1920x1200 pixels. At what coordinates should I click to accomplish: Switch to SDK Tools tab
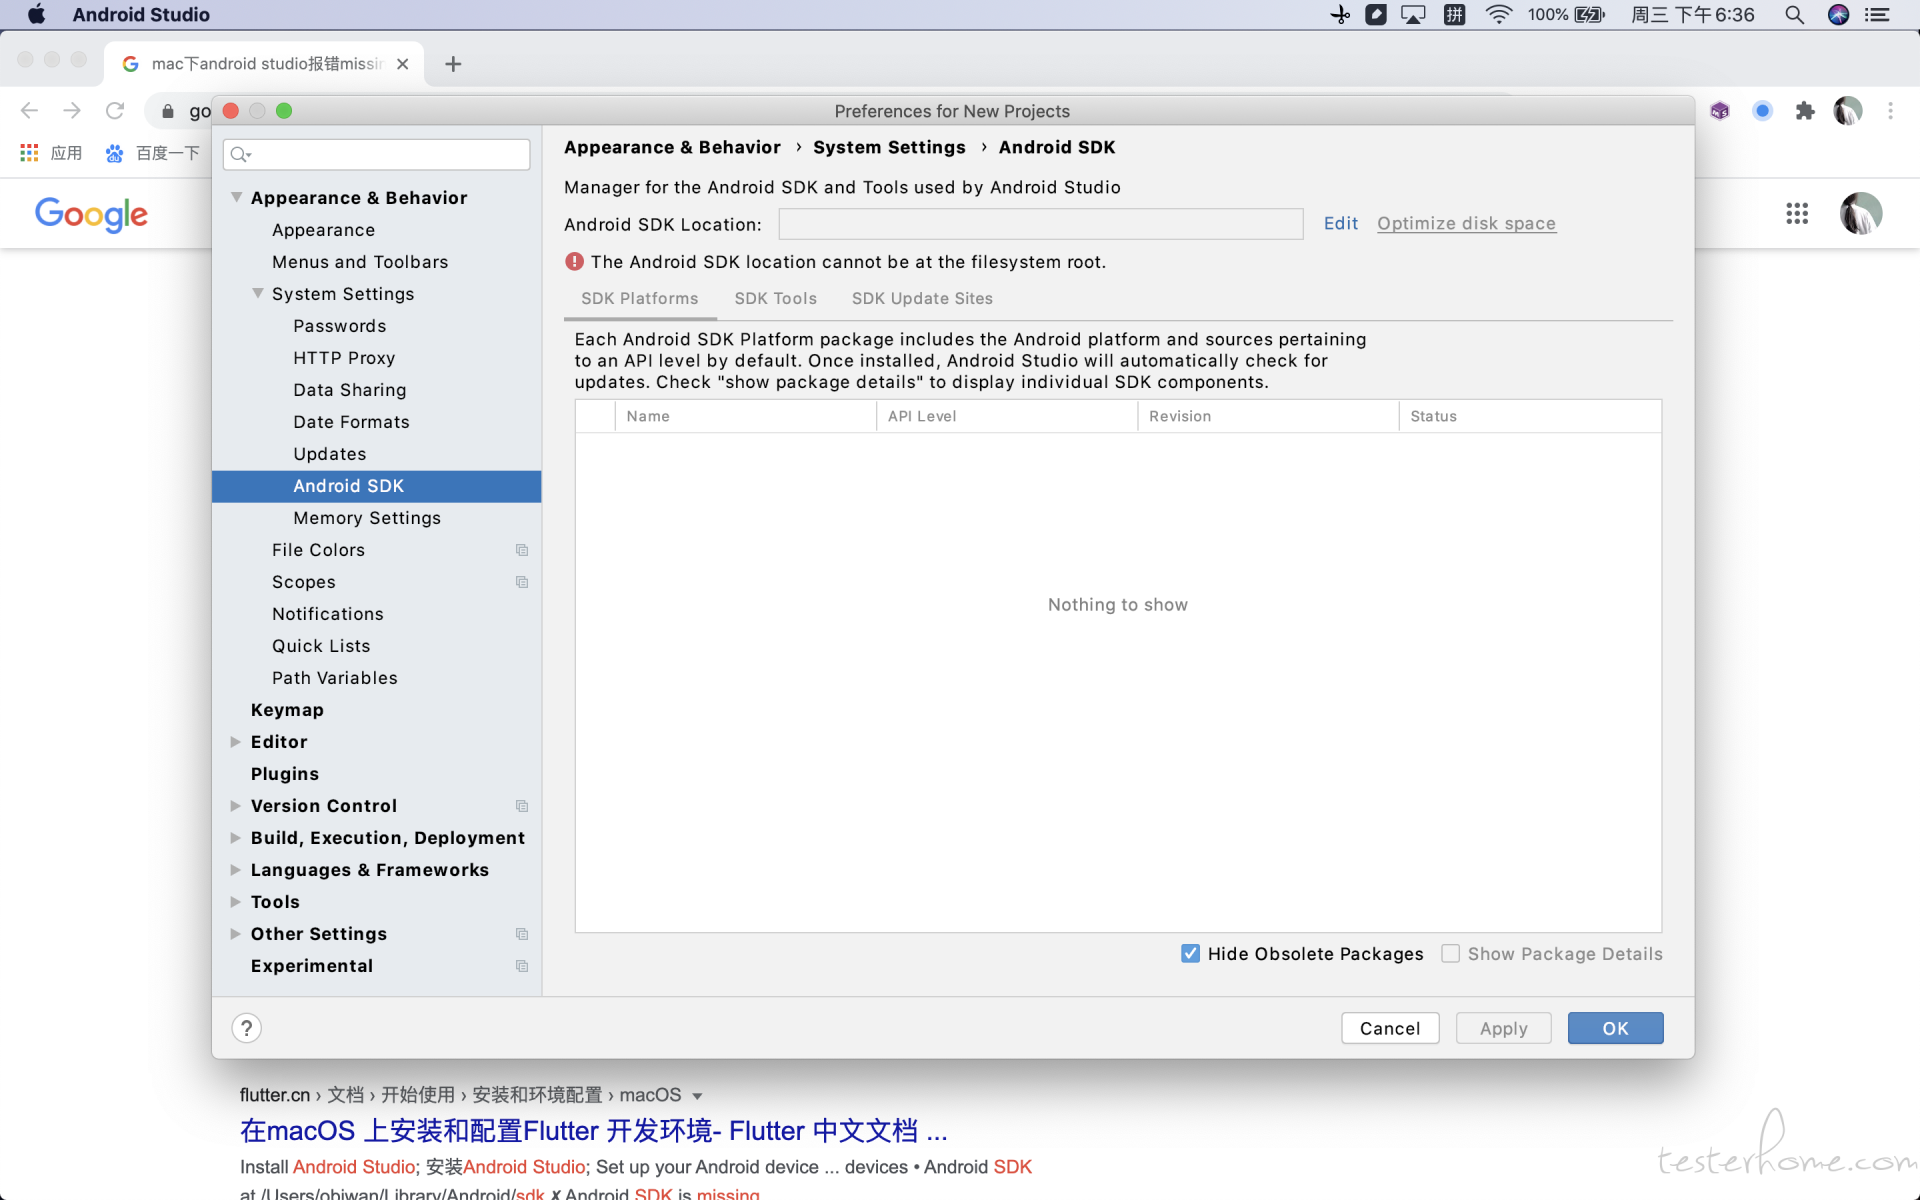click(x=776, y=299)
